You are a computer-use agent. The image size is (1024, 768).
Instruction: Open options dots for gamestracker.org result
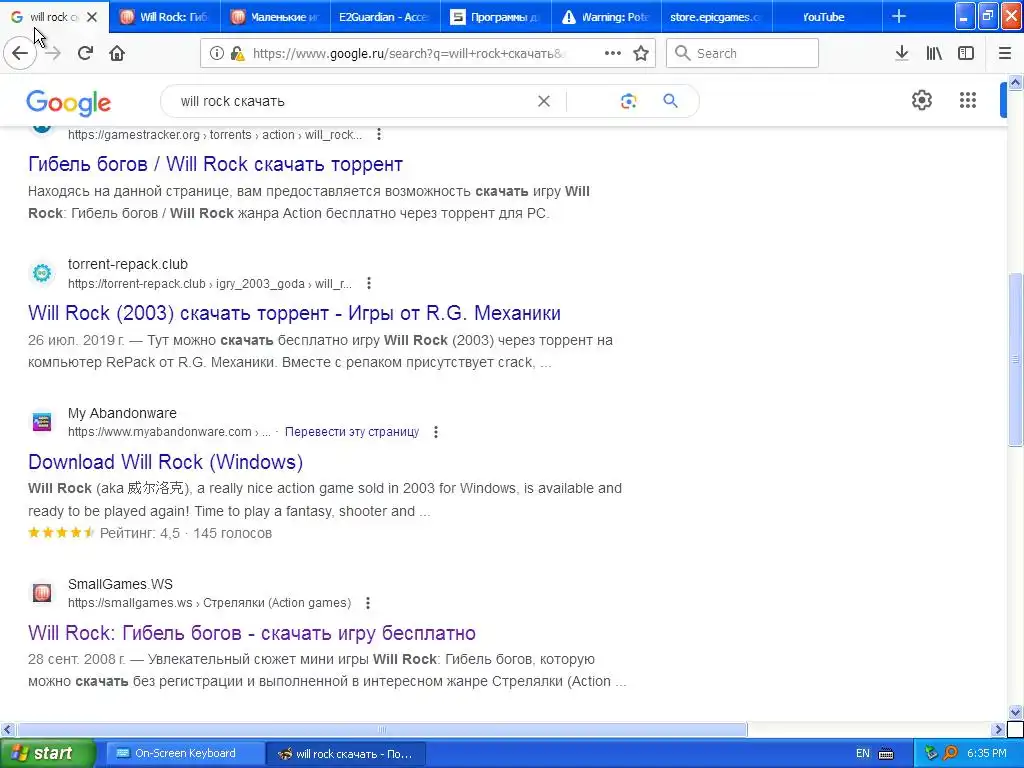tap(379, 135)
